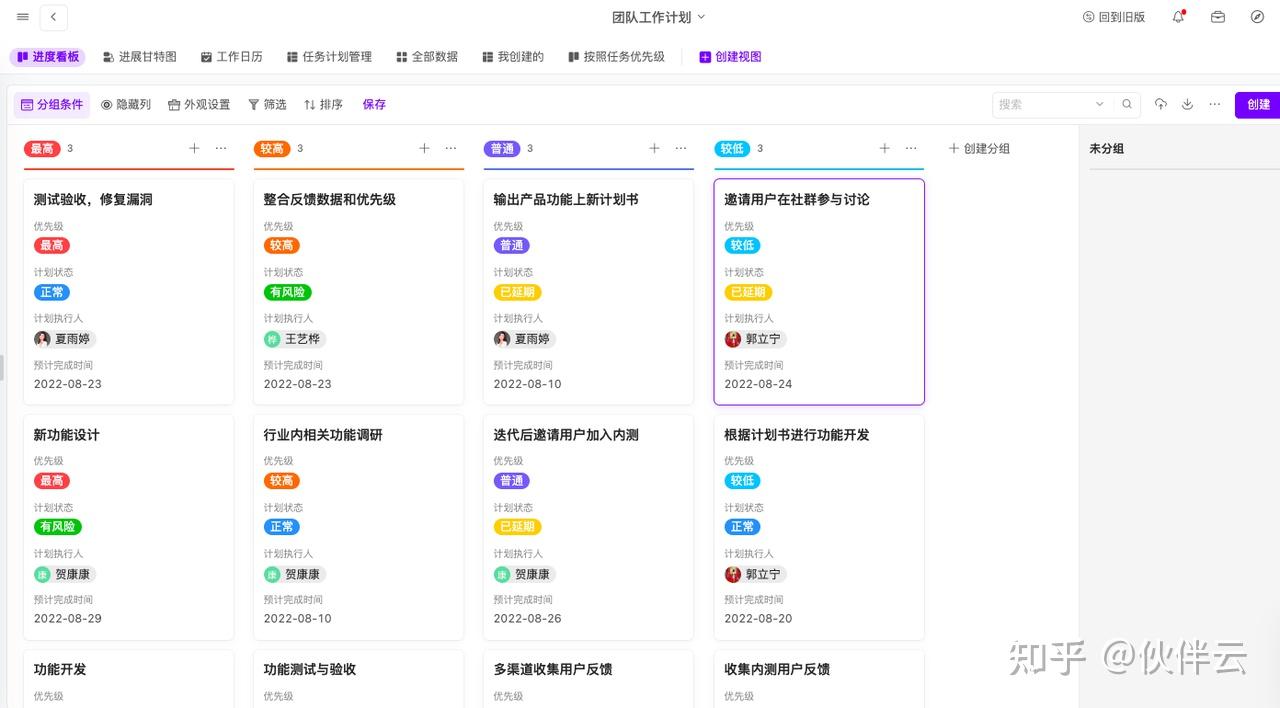Click the upload icon in toolbar
The height and width of the screenshot is (708, 1280).
(1160, 104)
